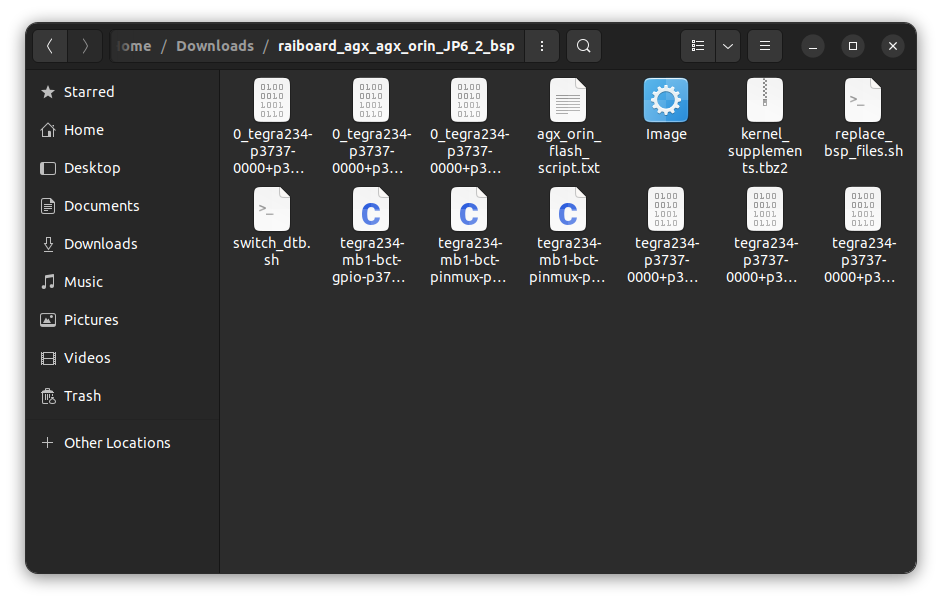Select the Image file with gear icon
Screen dimensions: 942x602
[x=666, y=110]
